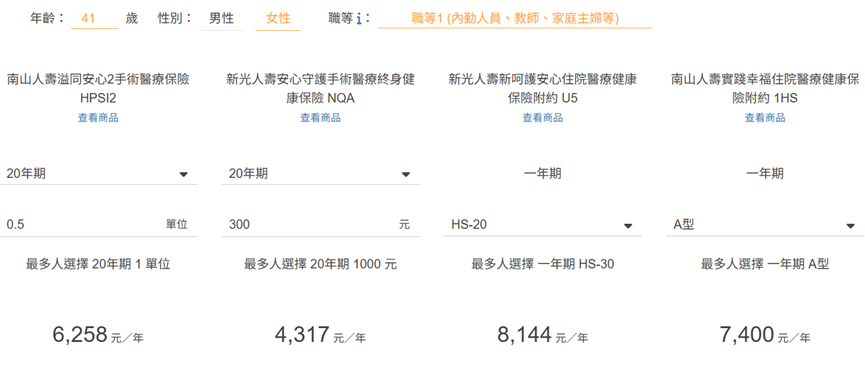865x369 pixels.
Task: Click the product title 新光人壽新呵護安心住院醫療健康保險附約 U5
Action: (x=543, y=89)
